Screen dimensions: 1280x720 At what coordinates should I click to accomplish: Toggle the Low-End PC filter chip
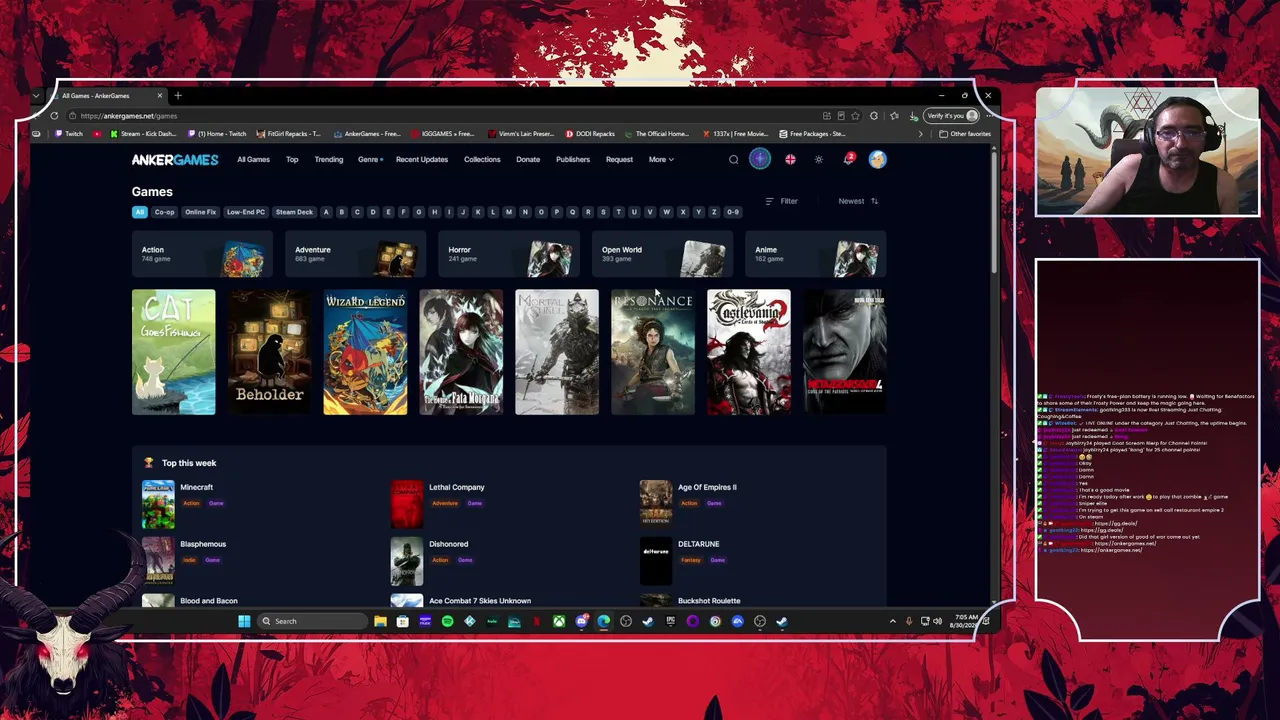pyautogui.click(x=246, y=212)
